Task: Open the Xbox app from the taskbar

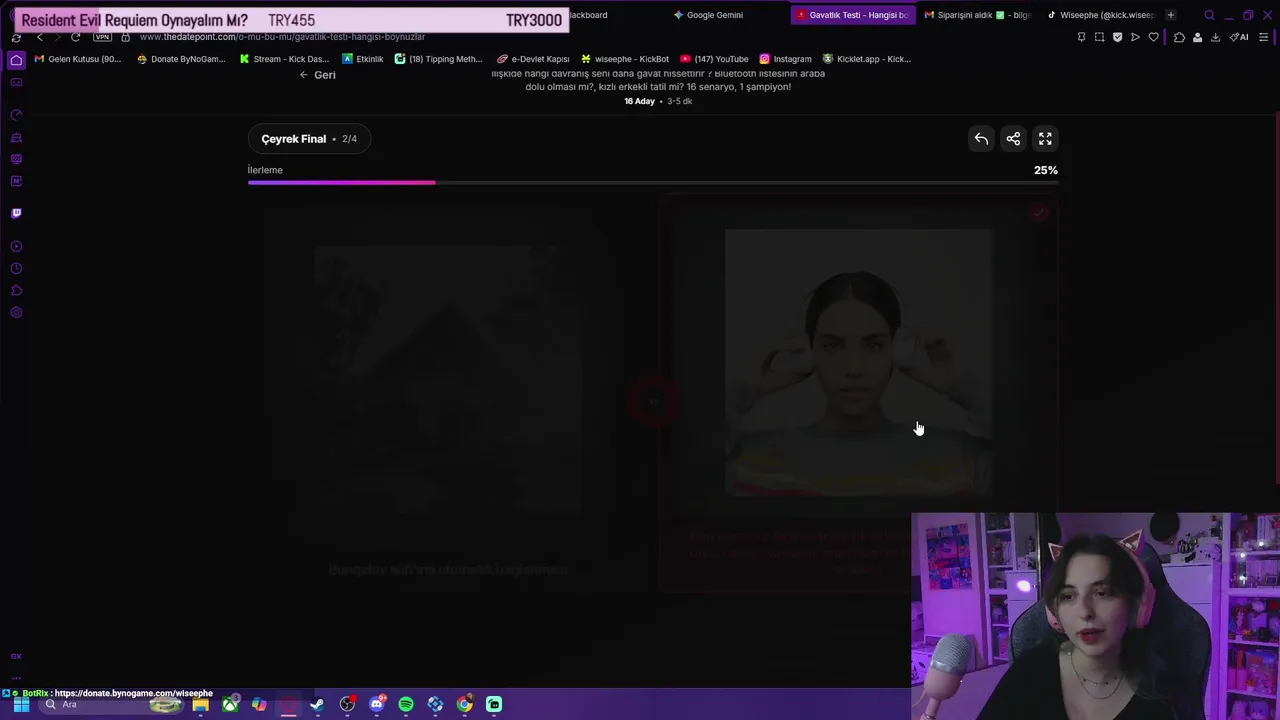Action: coord(230,704)
